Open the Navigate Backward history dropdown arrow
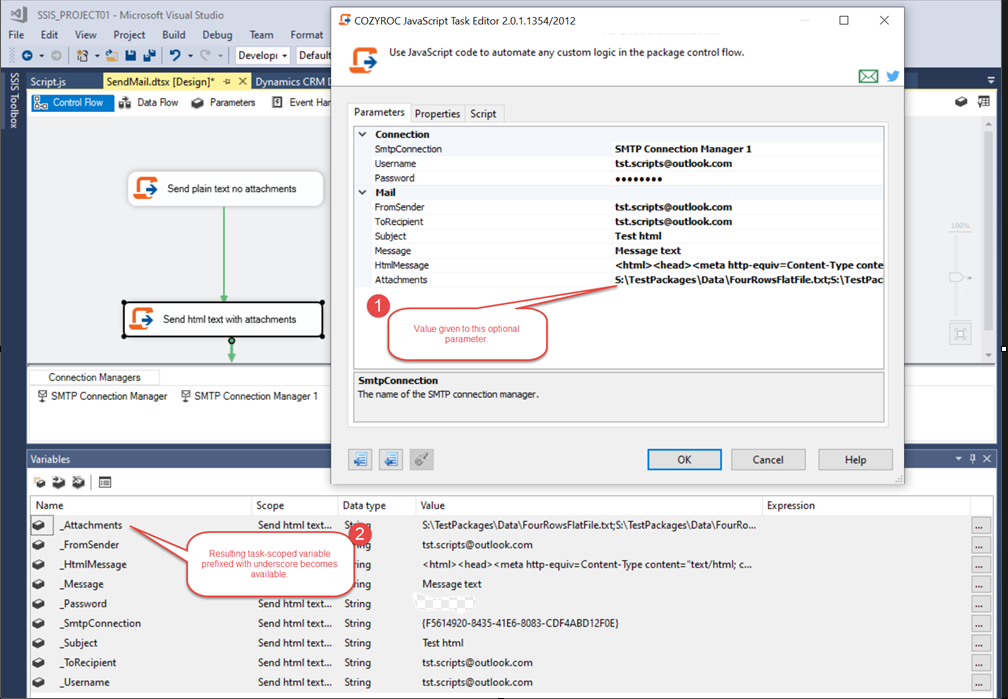 (42, 56)
